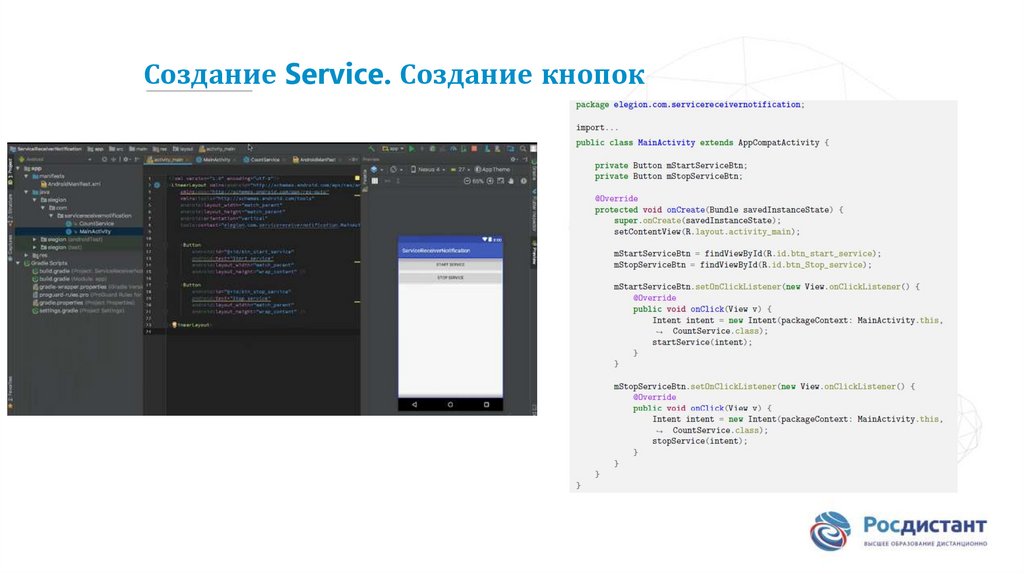The width and height of the screenshot is (1024, 574).
Task: Click the yellow warning marker above editor scrollbar
Action: coord(357,178)
